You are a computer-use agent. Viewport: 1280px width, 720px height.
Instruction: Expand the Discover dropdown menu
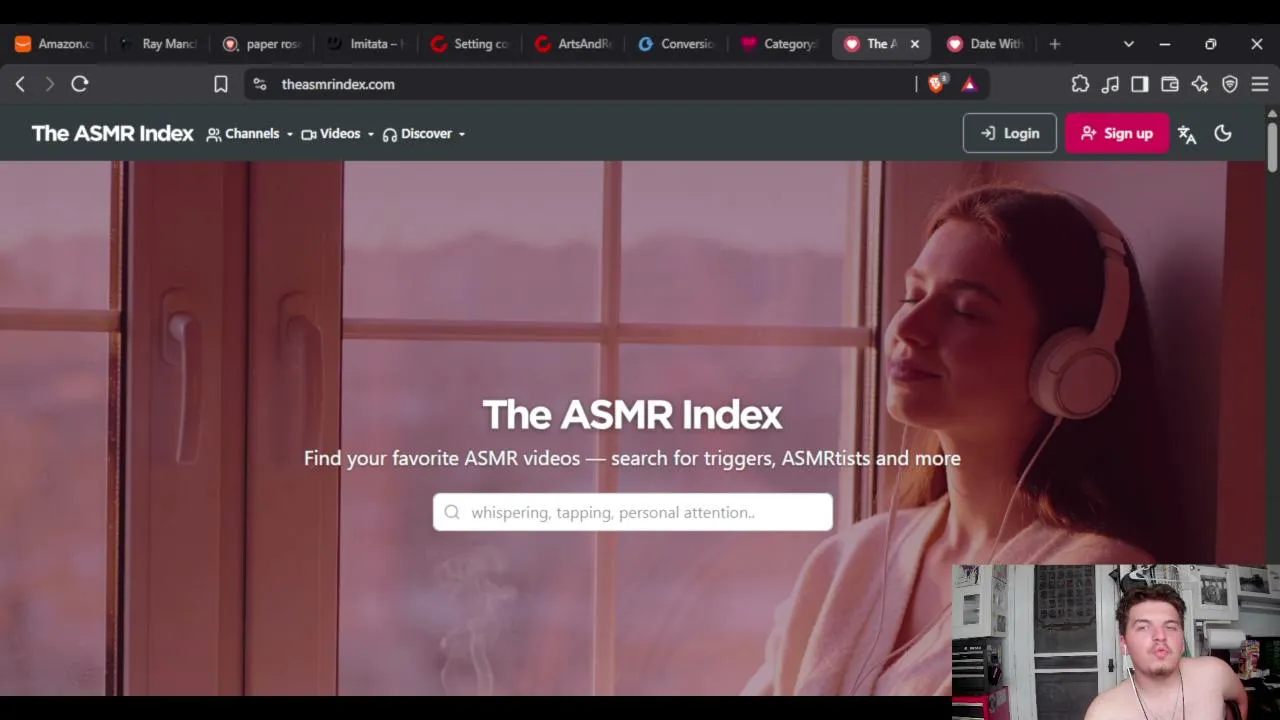[424, 133]
